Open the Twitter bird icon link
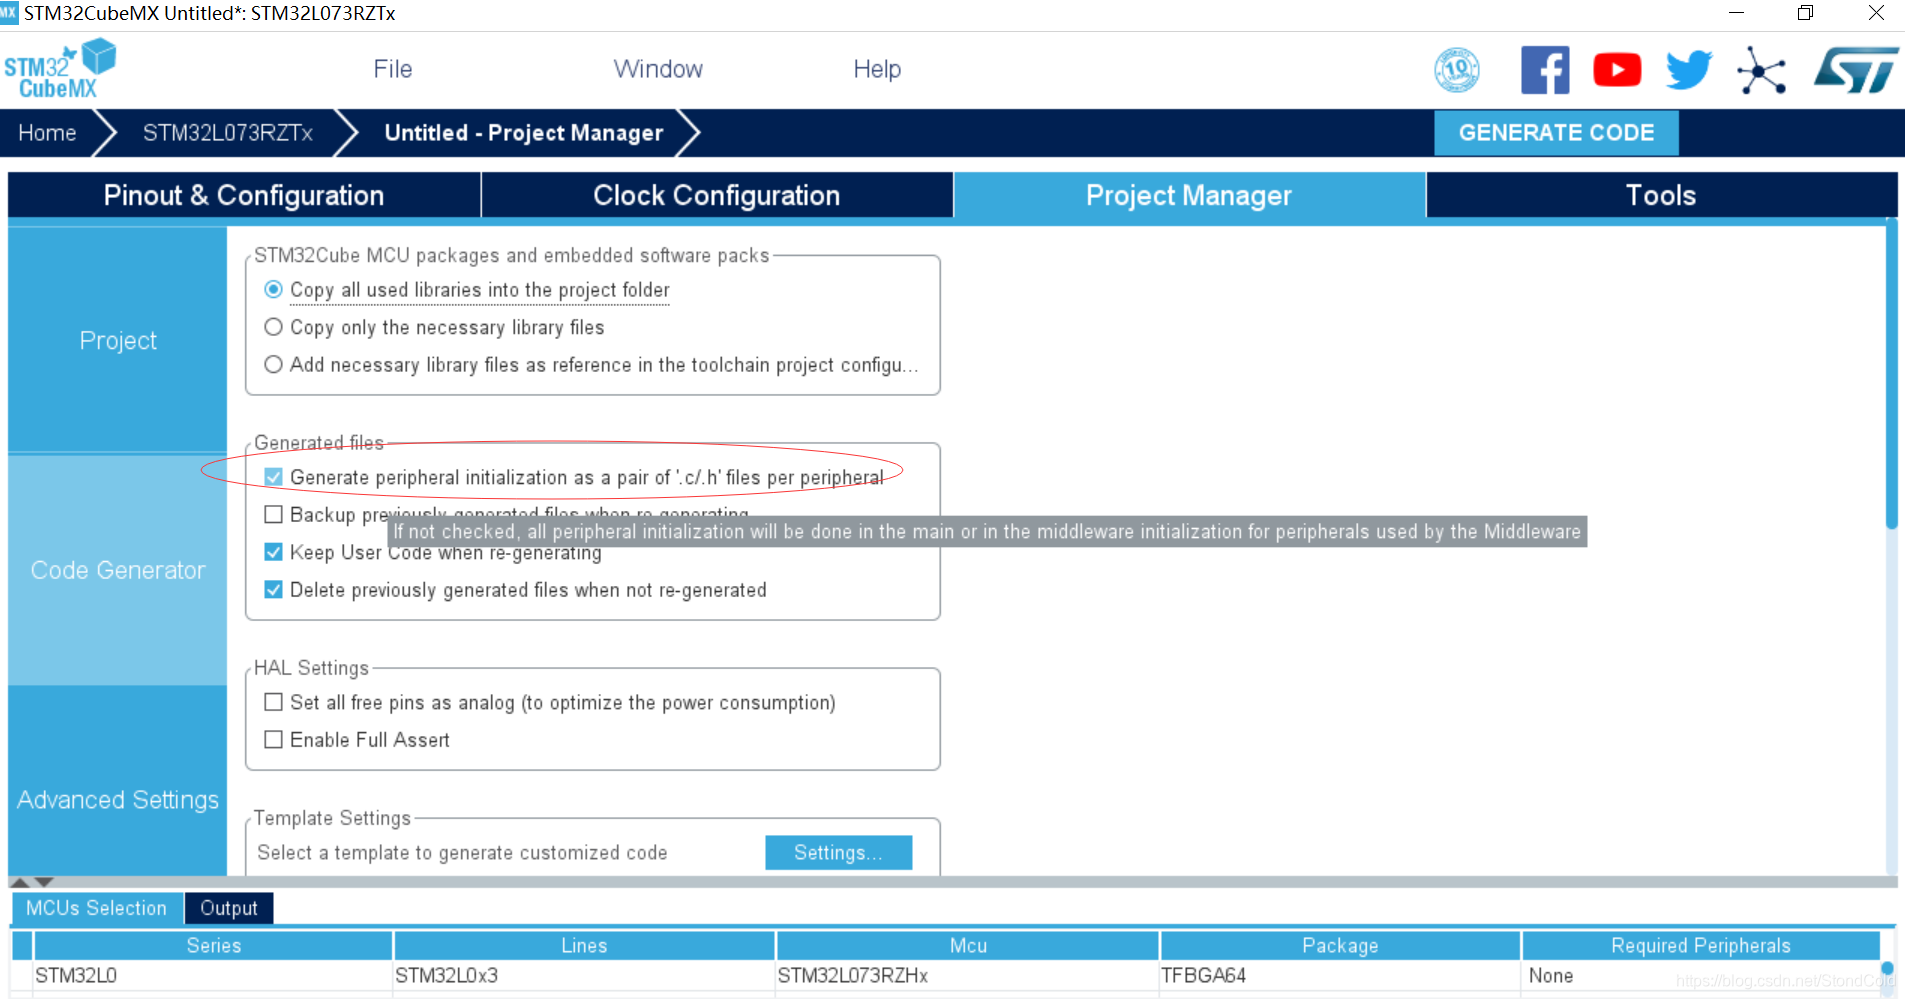 [1689, 70]
